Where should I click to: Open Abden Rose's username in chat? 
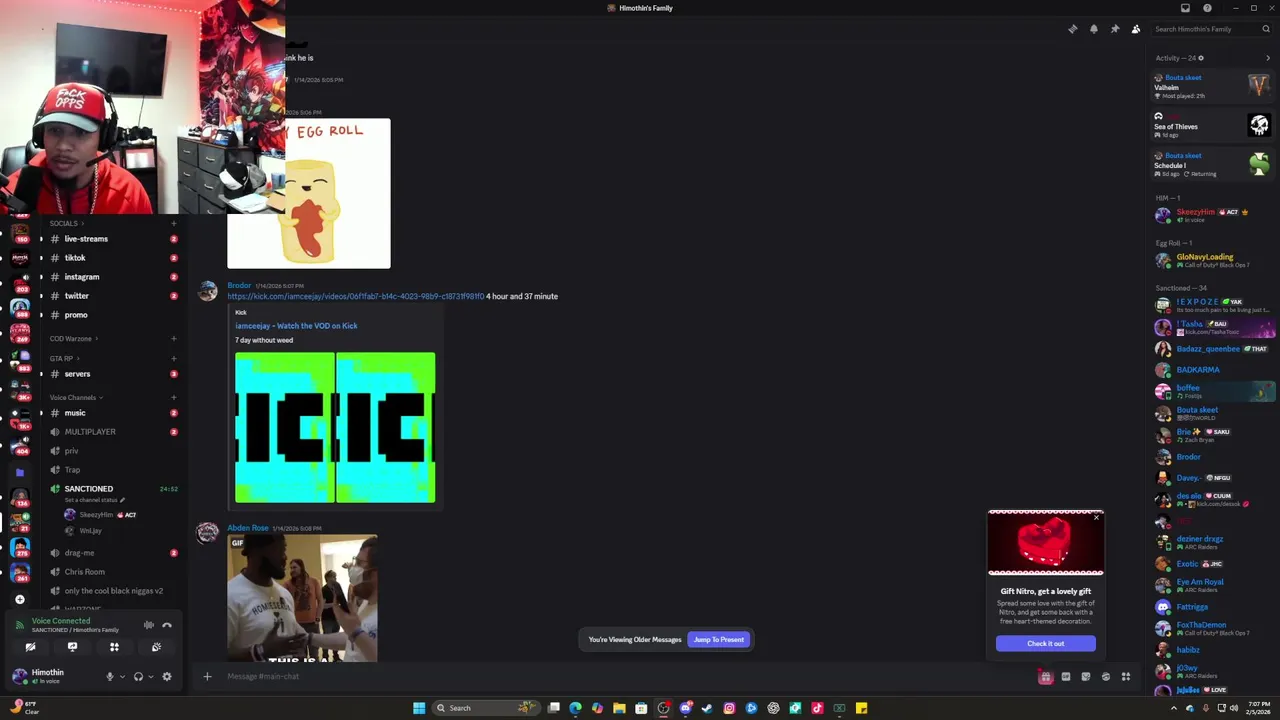click(x=247, y=528)
